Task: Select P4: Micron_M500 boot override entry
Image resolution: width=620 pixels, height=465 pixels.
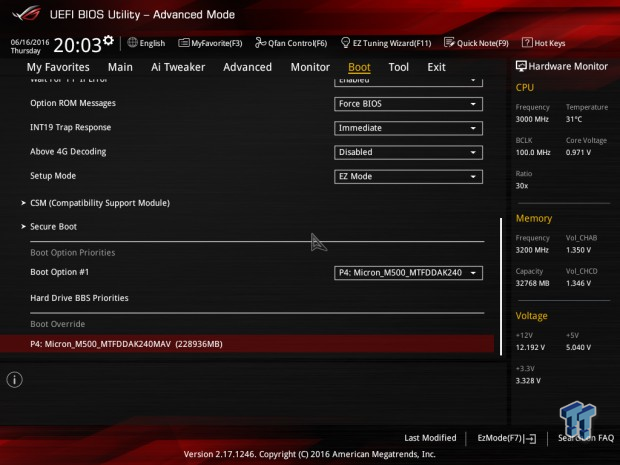Action: 247,344
